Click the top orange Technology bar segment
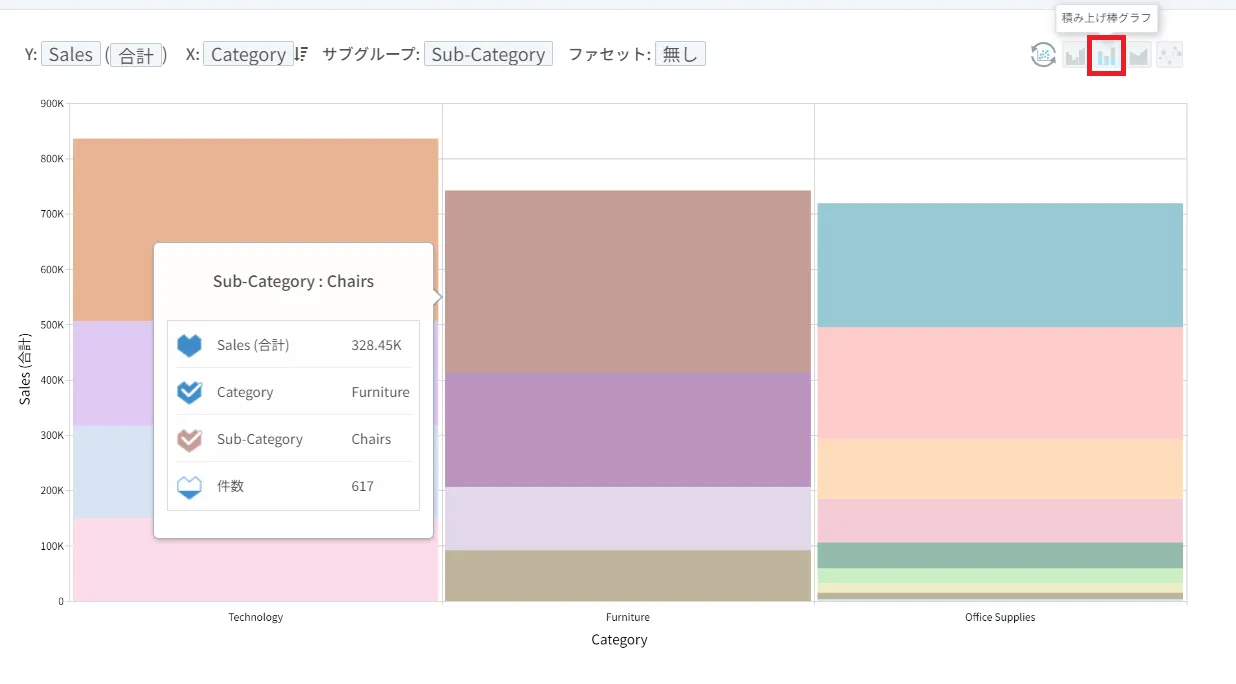The height and width of the screenshot is (684, 1236). (255, 200)
